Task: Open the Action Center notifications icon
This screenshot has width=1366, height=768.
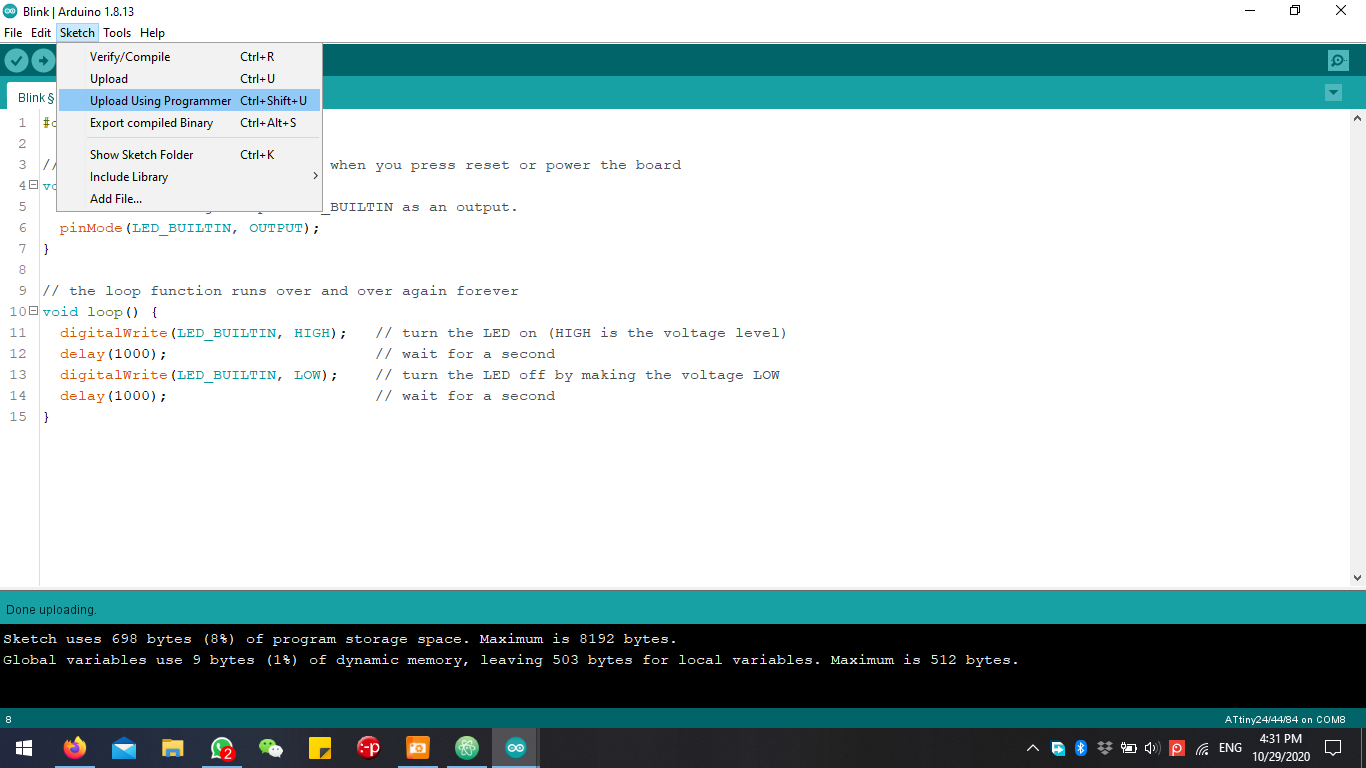Action: [x=1333, y=748]
